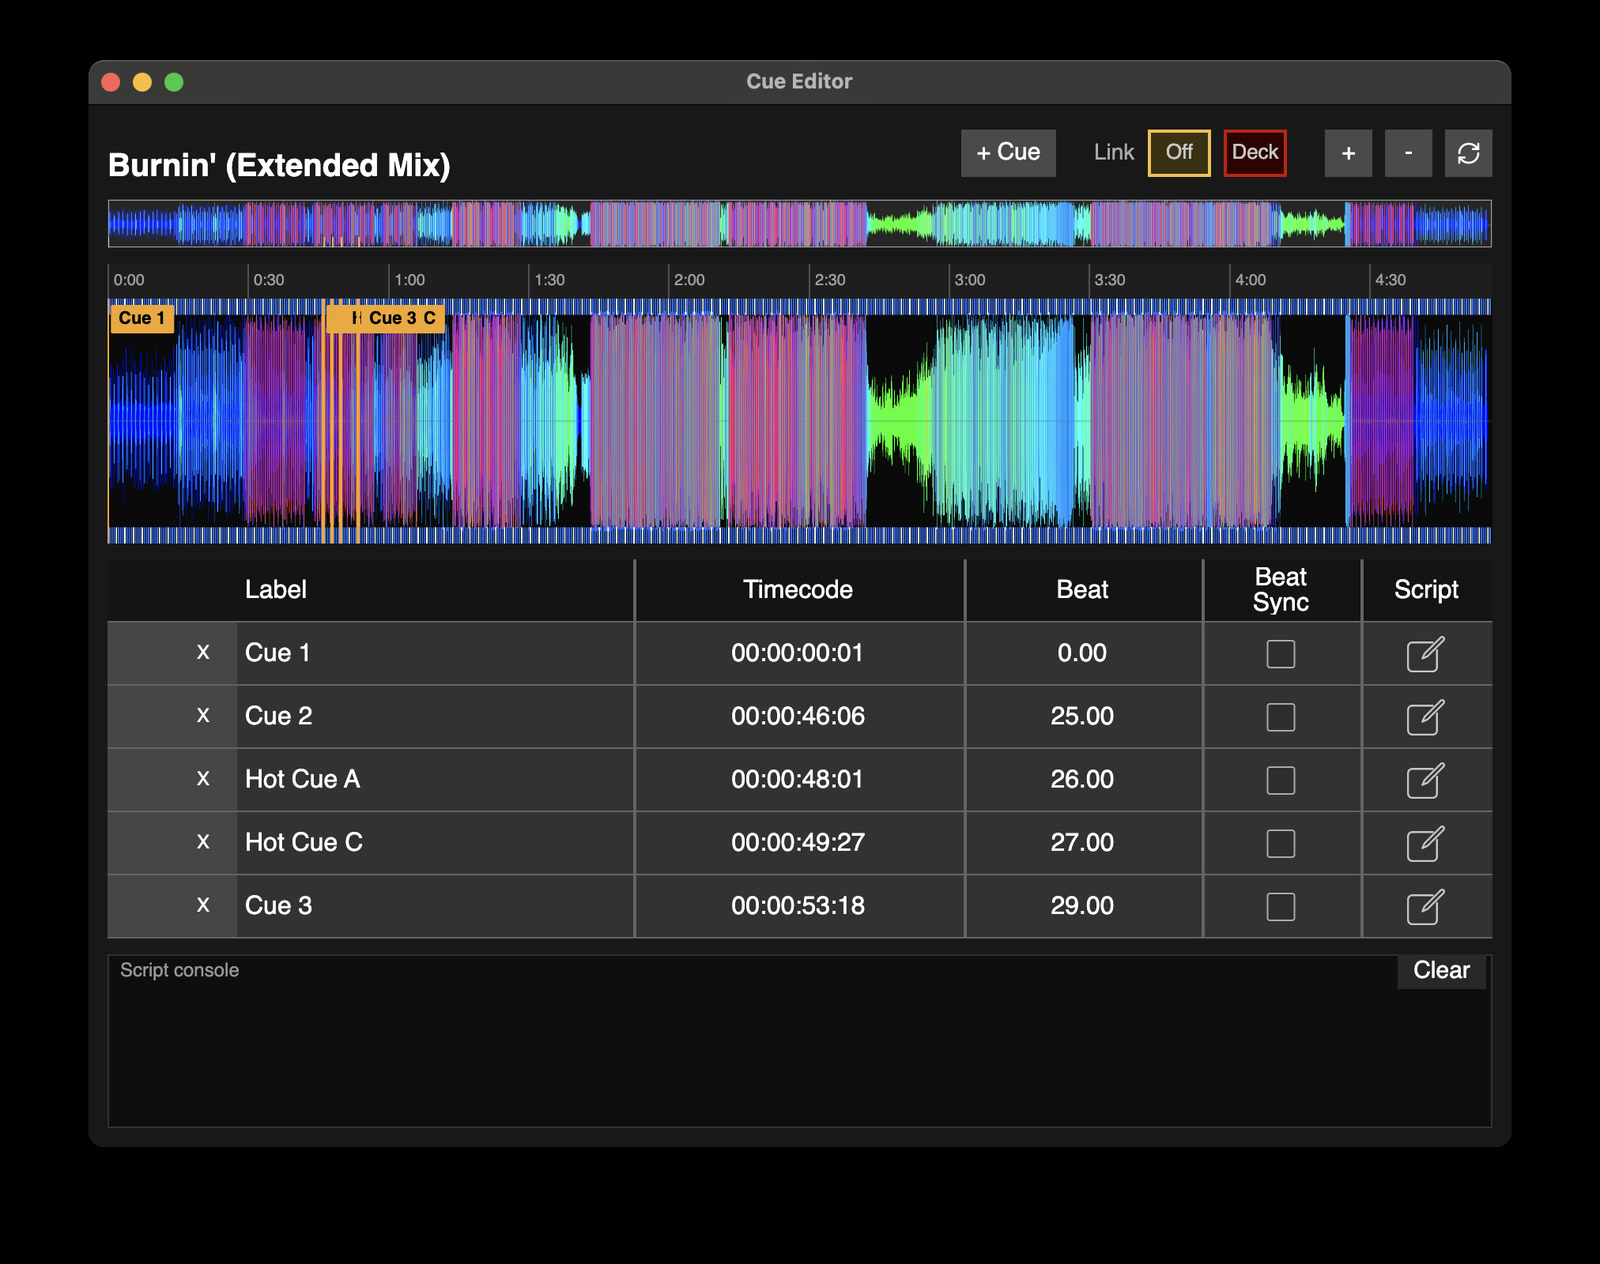Viewport: 1600px width, 1264px height.
Task: Open script editor for Cue 1
Action: point(1425,654)
